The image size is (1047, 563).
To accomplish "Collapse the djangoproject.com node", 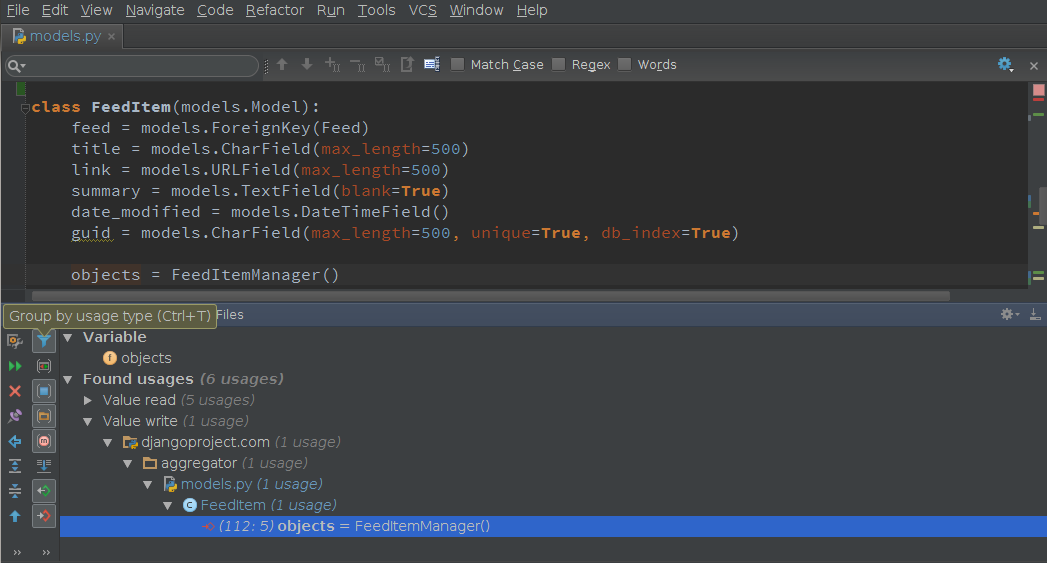I will (x=108, y=443).
